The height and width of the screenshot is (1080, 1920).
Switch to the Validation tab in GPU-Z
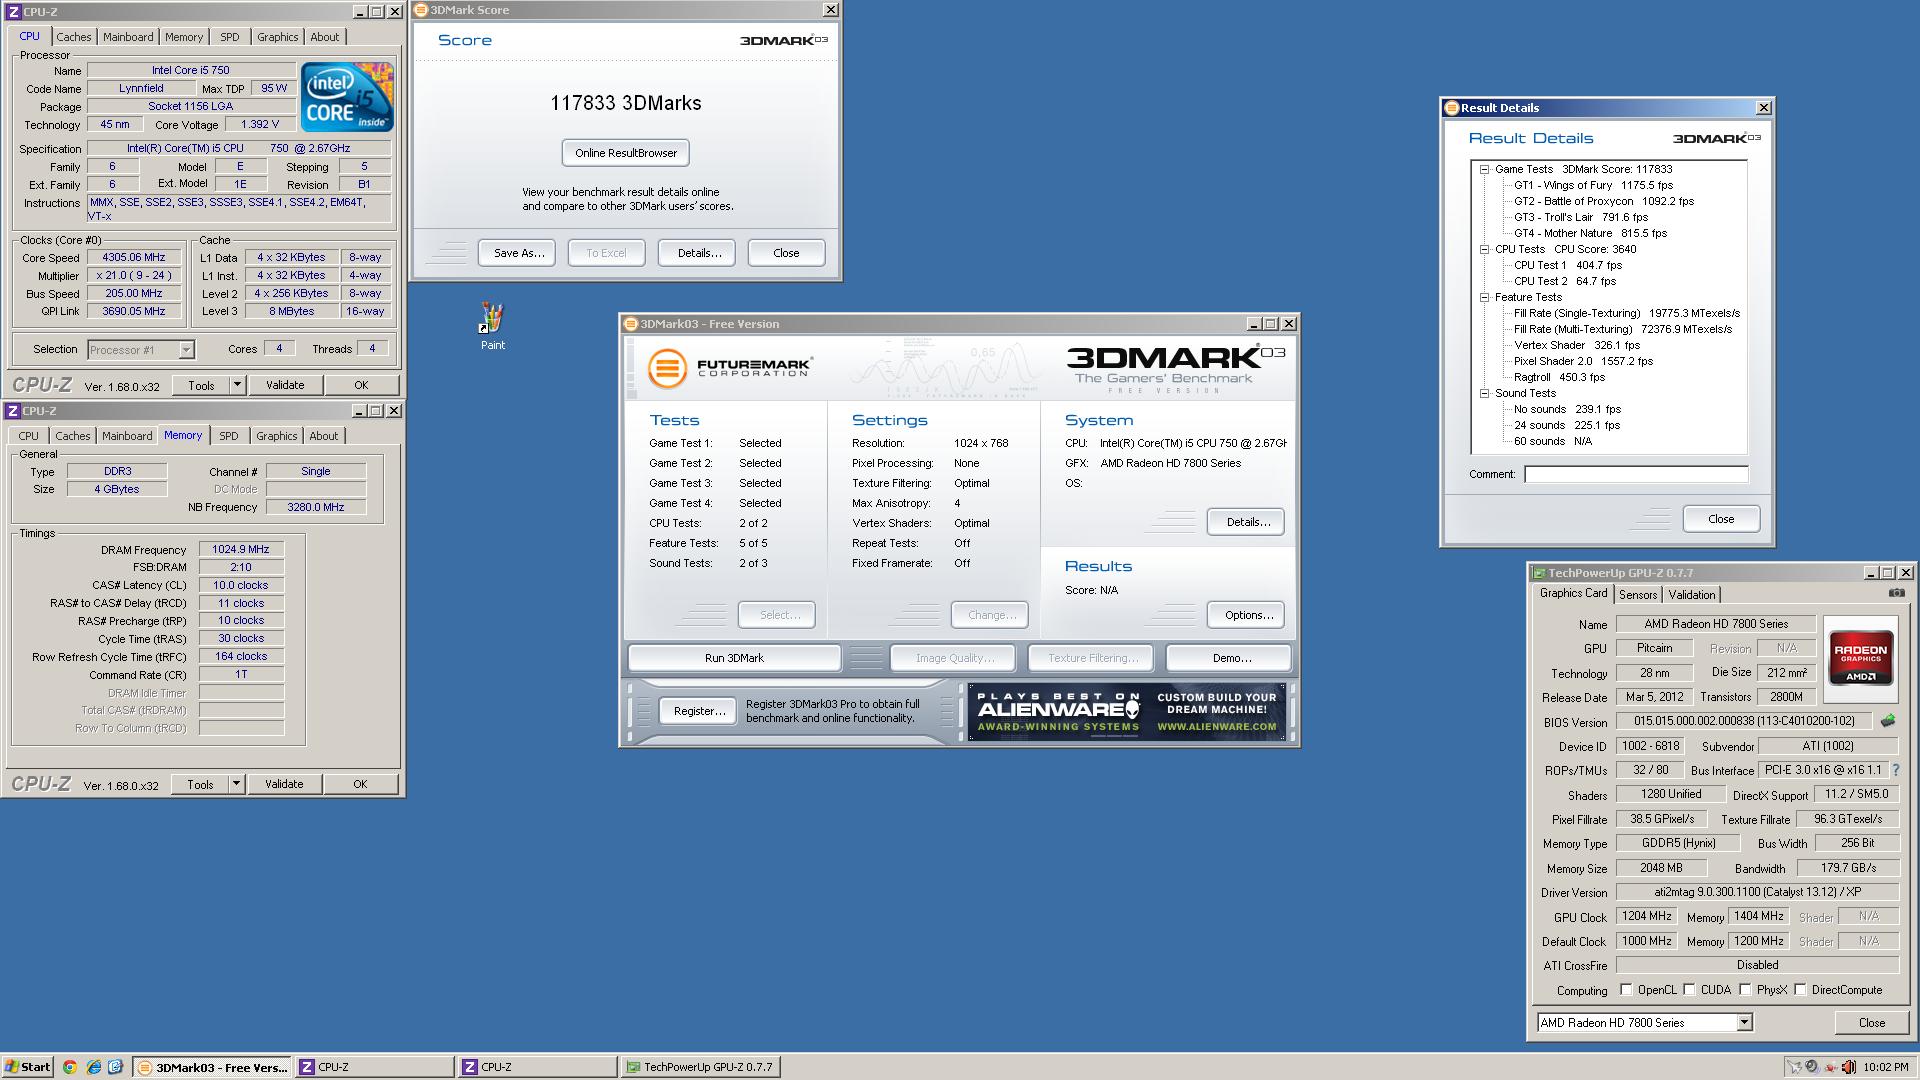click(x=1692, y=595)
